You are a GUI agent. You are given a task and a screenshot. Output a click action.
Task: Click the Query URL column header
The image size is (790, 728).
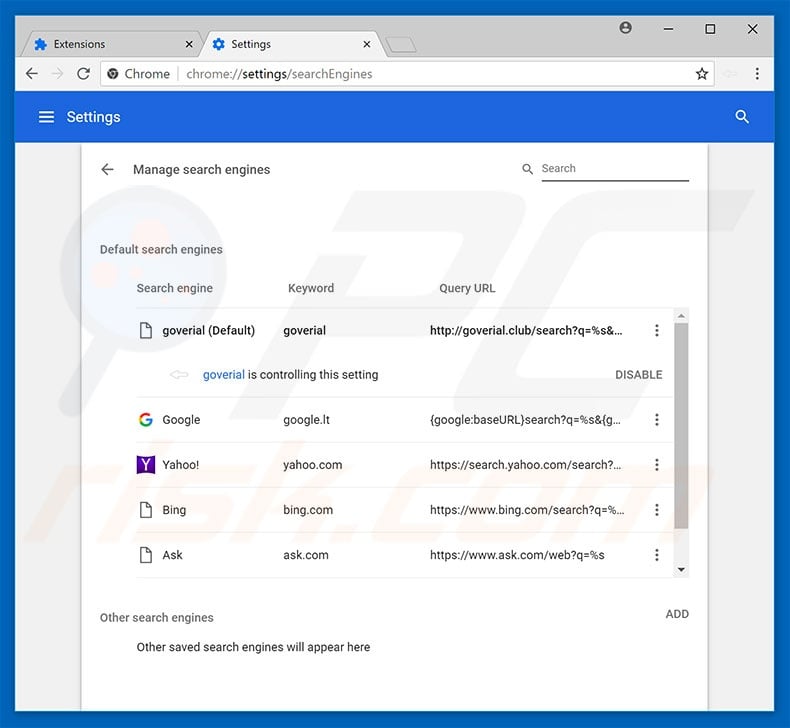coord(467,288)
